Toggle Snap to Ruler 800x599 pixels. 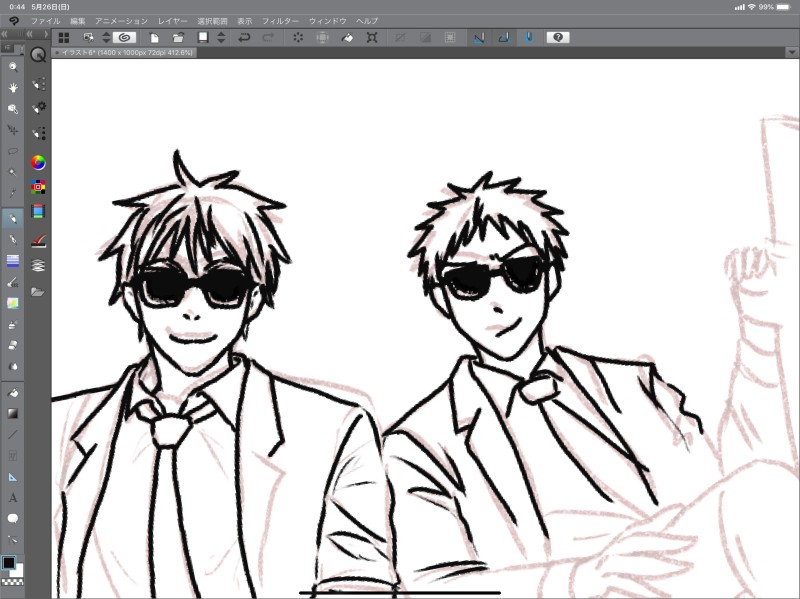click(x=479, y=37)
